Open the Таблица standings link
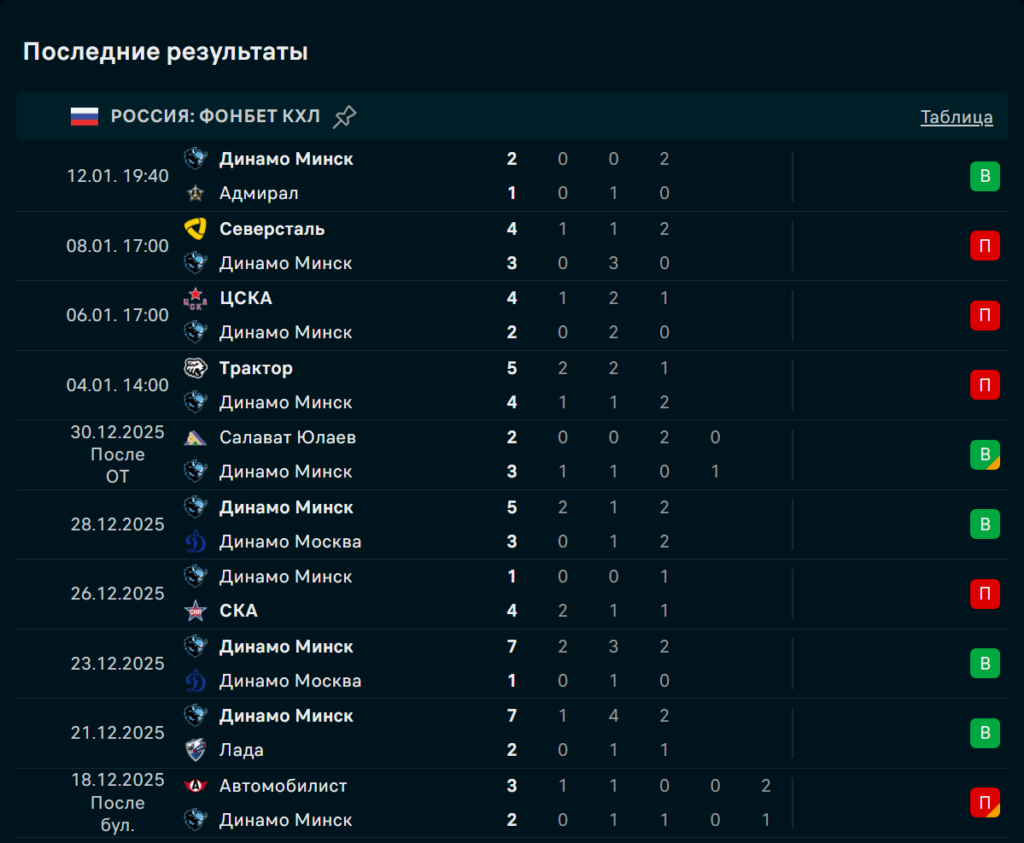The width and height of the screenshot is (1024, 843). (x=956, y=117)
